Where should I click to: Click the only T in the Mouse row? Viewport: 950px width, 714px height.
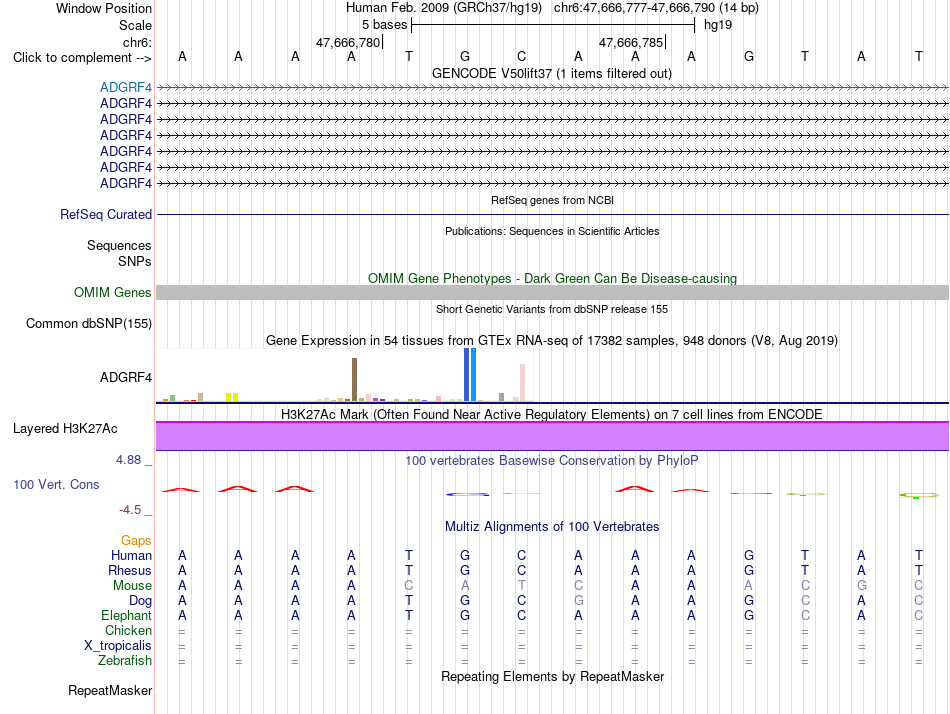522,586
